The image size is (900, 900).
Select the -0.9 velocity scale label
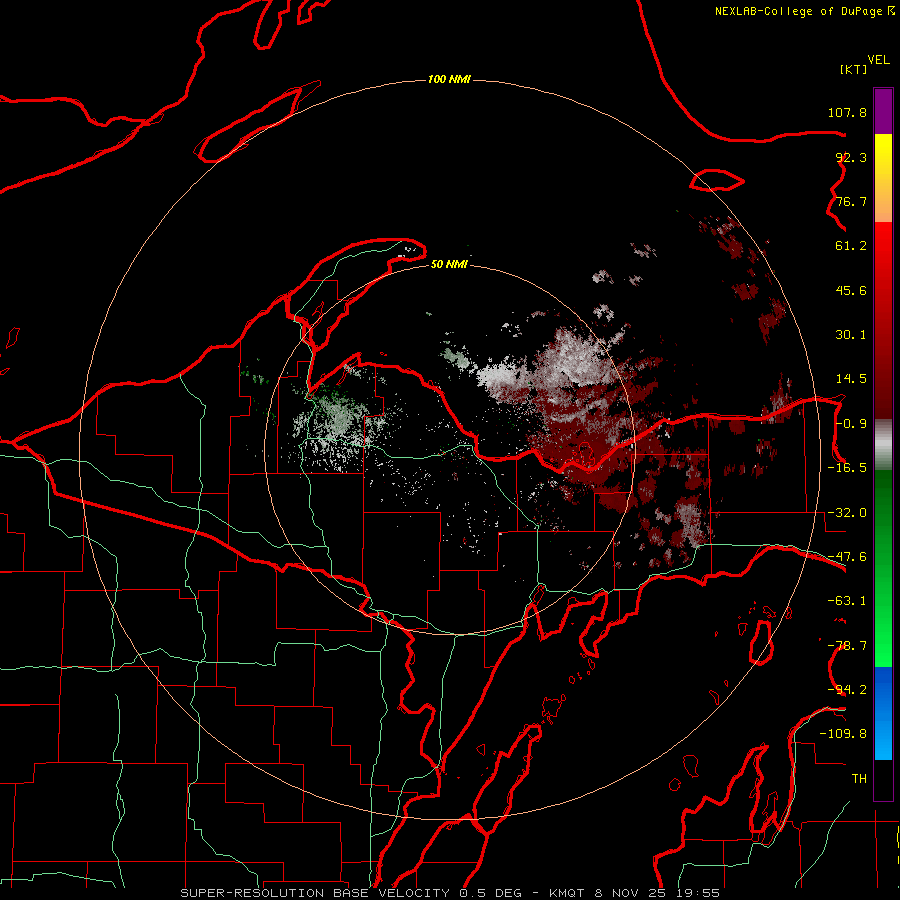pos(851,424)
